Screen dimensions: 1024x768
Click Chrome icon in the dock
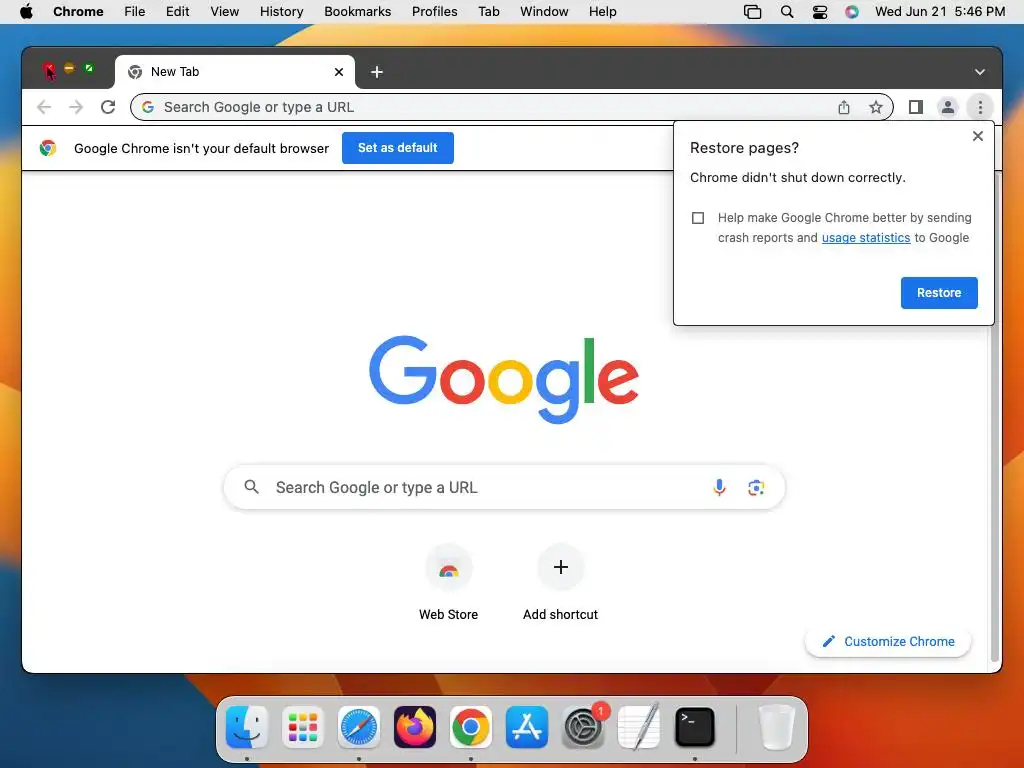[x=471, y=727]
